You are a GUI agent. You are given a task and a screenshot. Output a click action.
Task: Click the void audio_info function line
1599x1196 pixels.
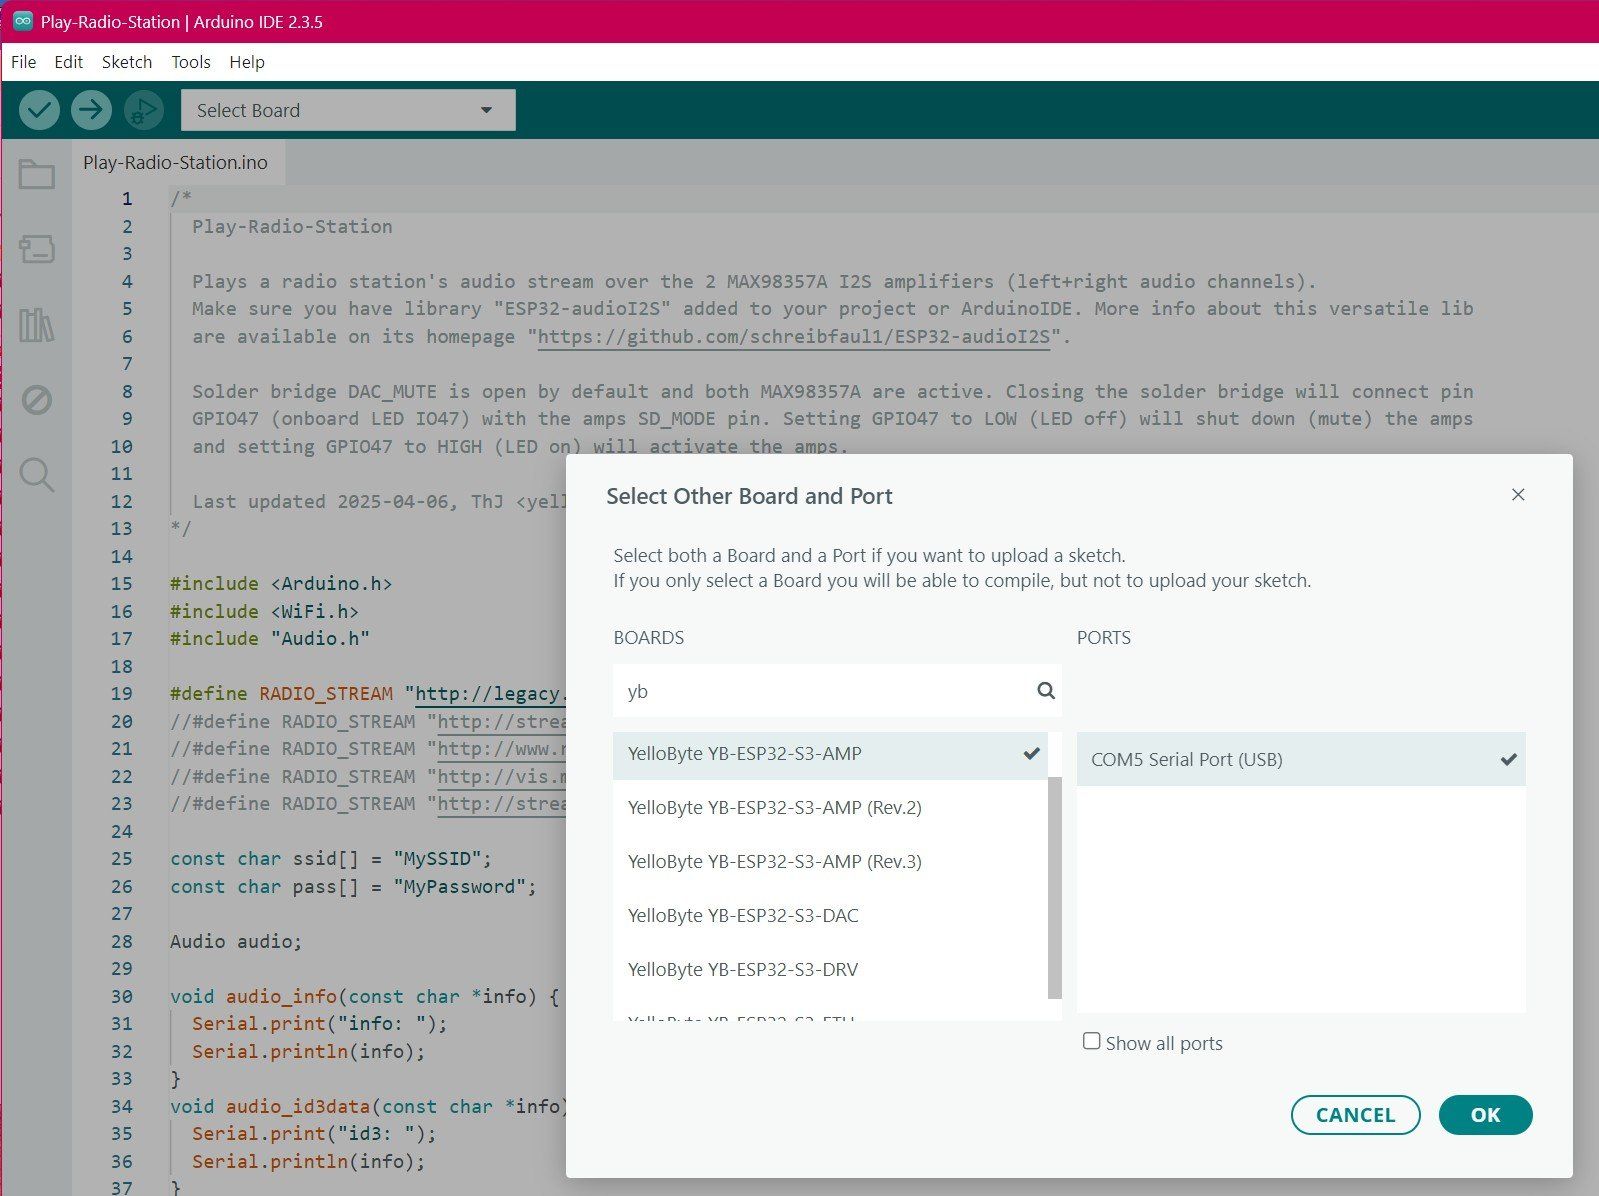coord(364,997)
